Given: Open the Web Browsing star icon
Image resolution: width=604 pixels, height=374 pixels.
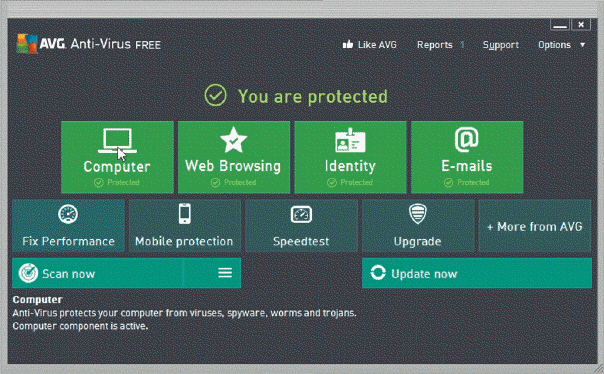Looking at the screenshot, I should point(233,140).
